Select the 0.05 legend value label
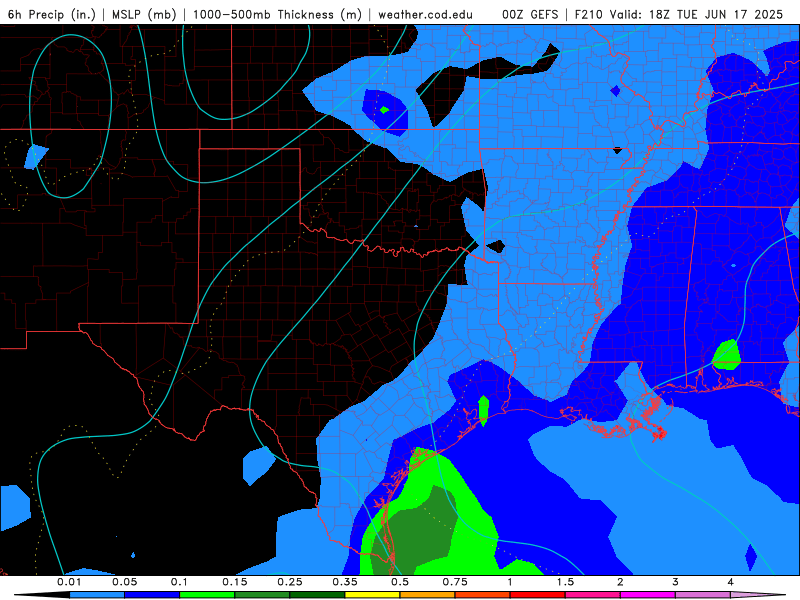Screen dimensions: 800x600 [124, 582]
